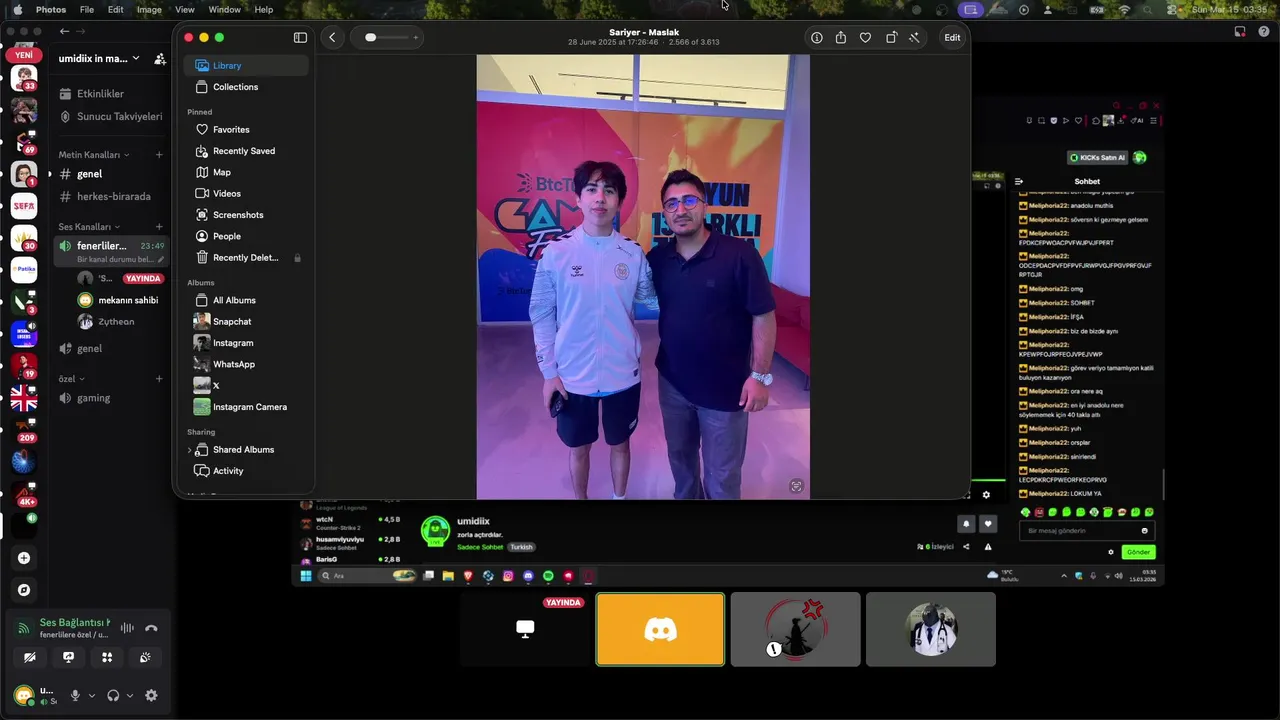Image resolution: width=1280 pixels, height=720 pixels.
Task: Add channel to Ses Kanalları
Action: [x=159, y=227]
